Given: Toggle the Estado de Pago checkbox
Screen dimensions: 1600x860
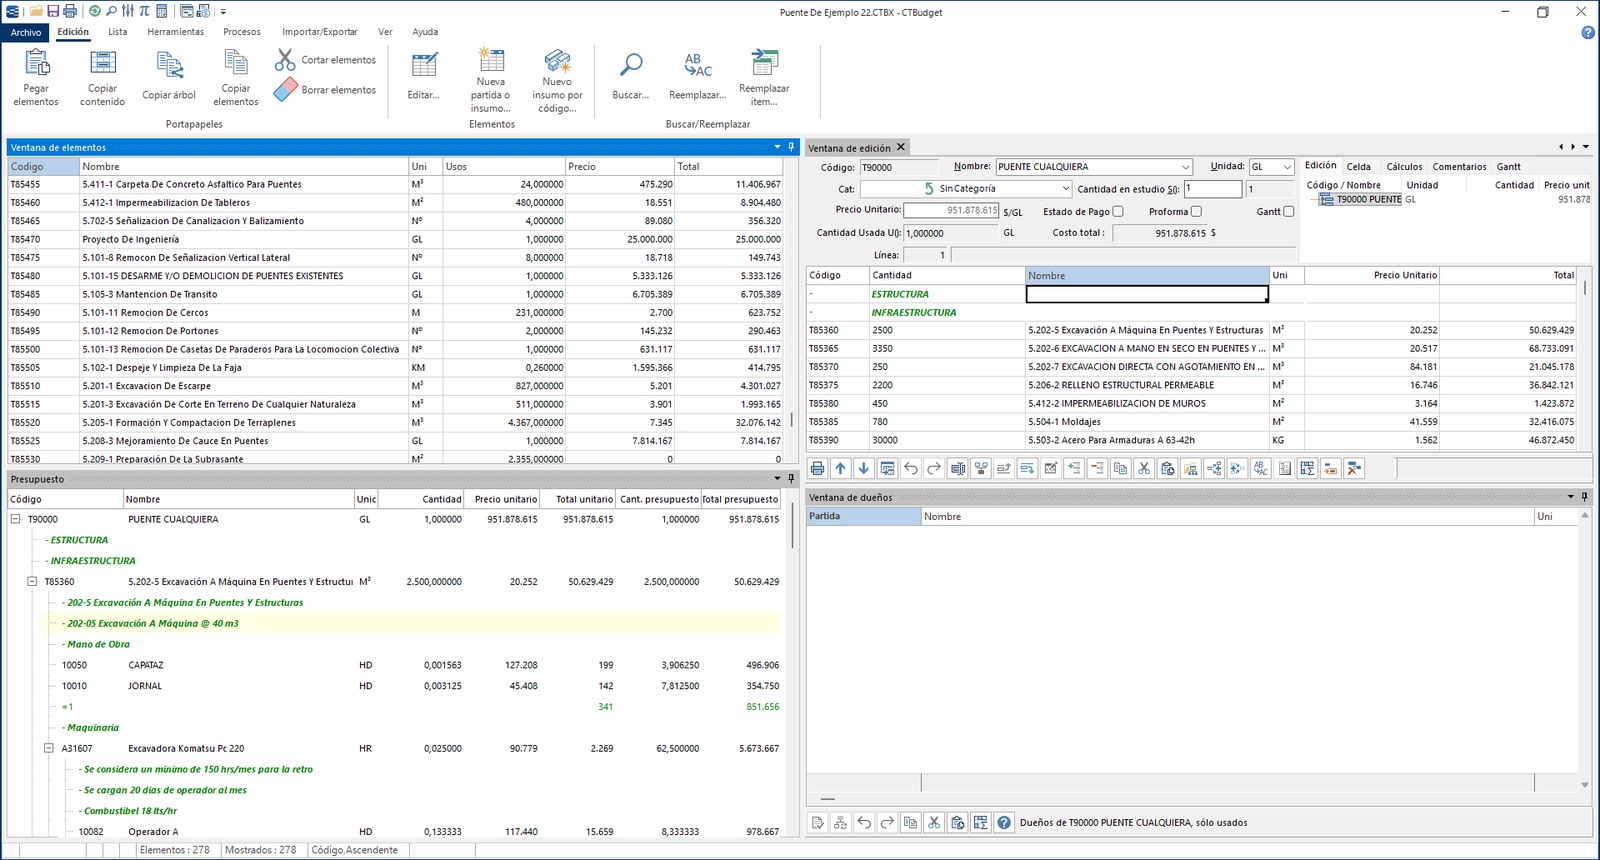Looking at the screenshot, I should click(1118, 211).
